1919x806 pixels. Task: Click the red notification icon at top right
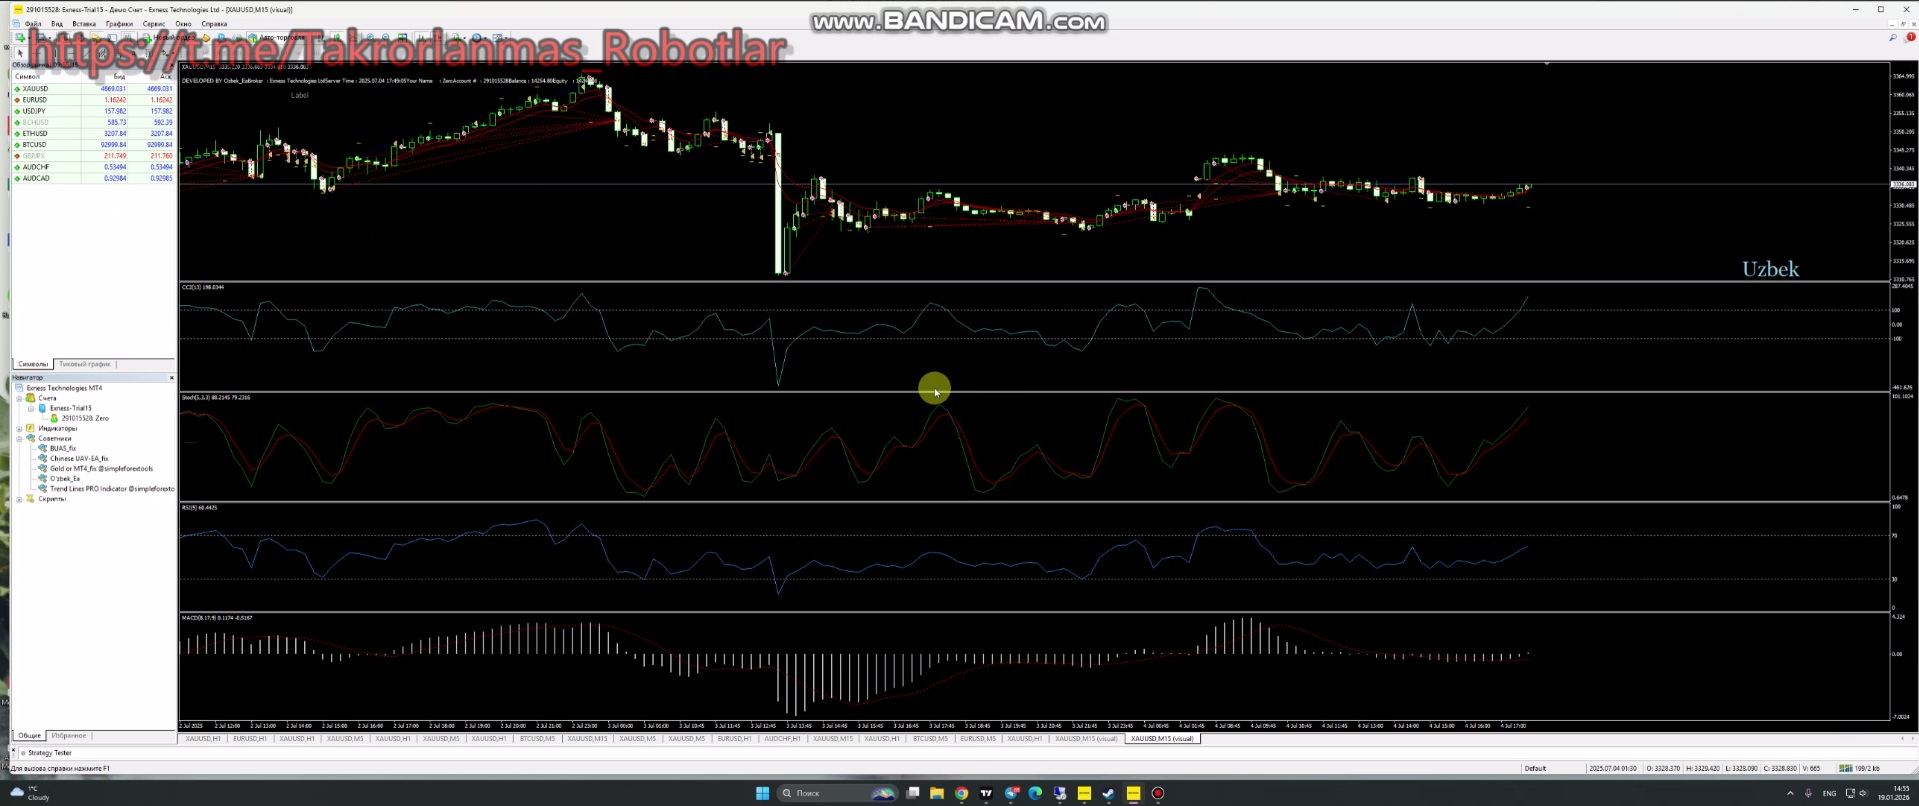1911,37
